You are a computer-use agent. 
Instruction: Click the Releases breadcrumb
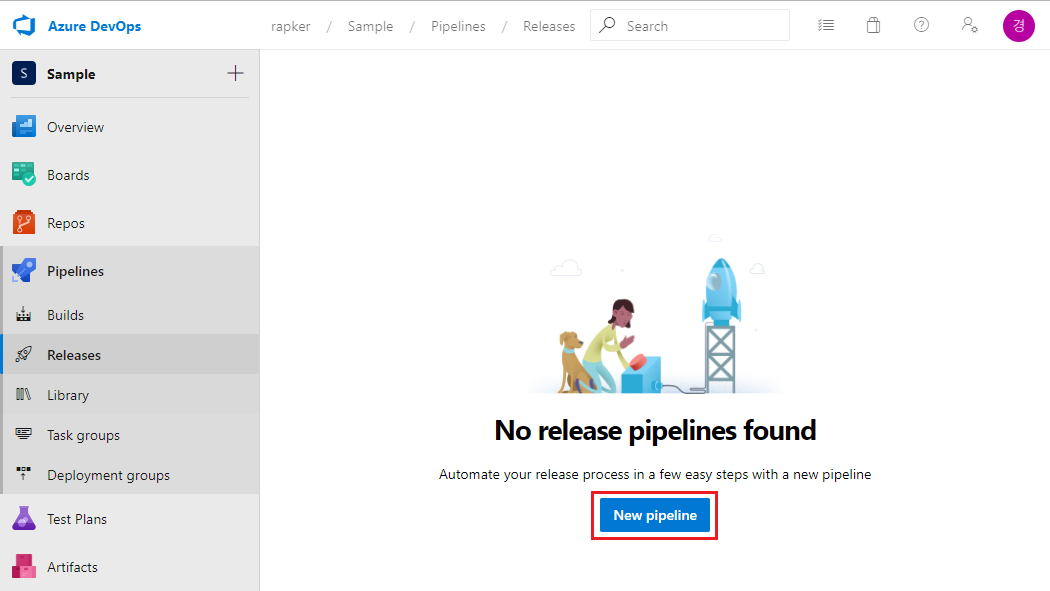point(549,26)
